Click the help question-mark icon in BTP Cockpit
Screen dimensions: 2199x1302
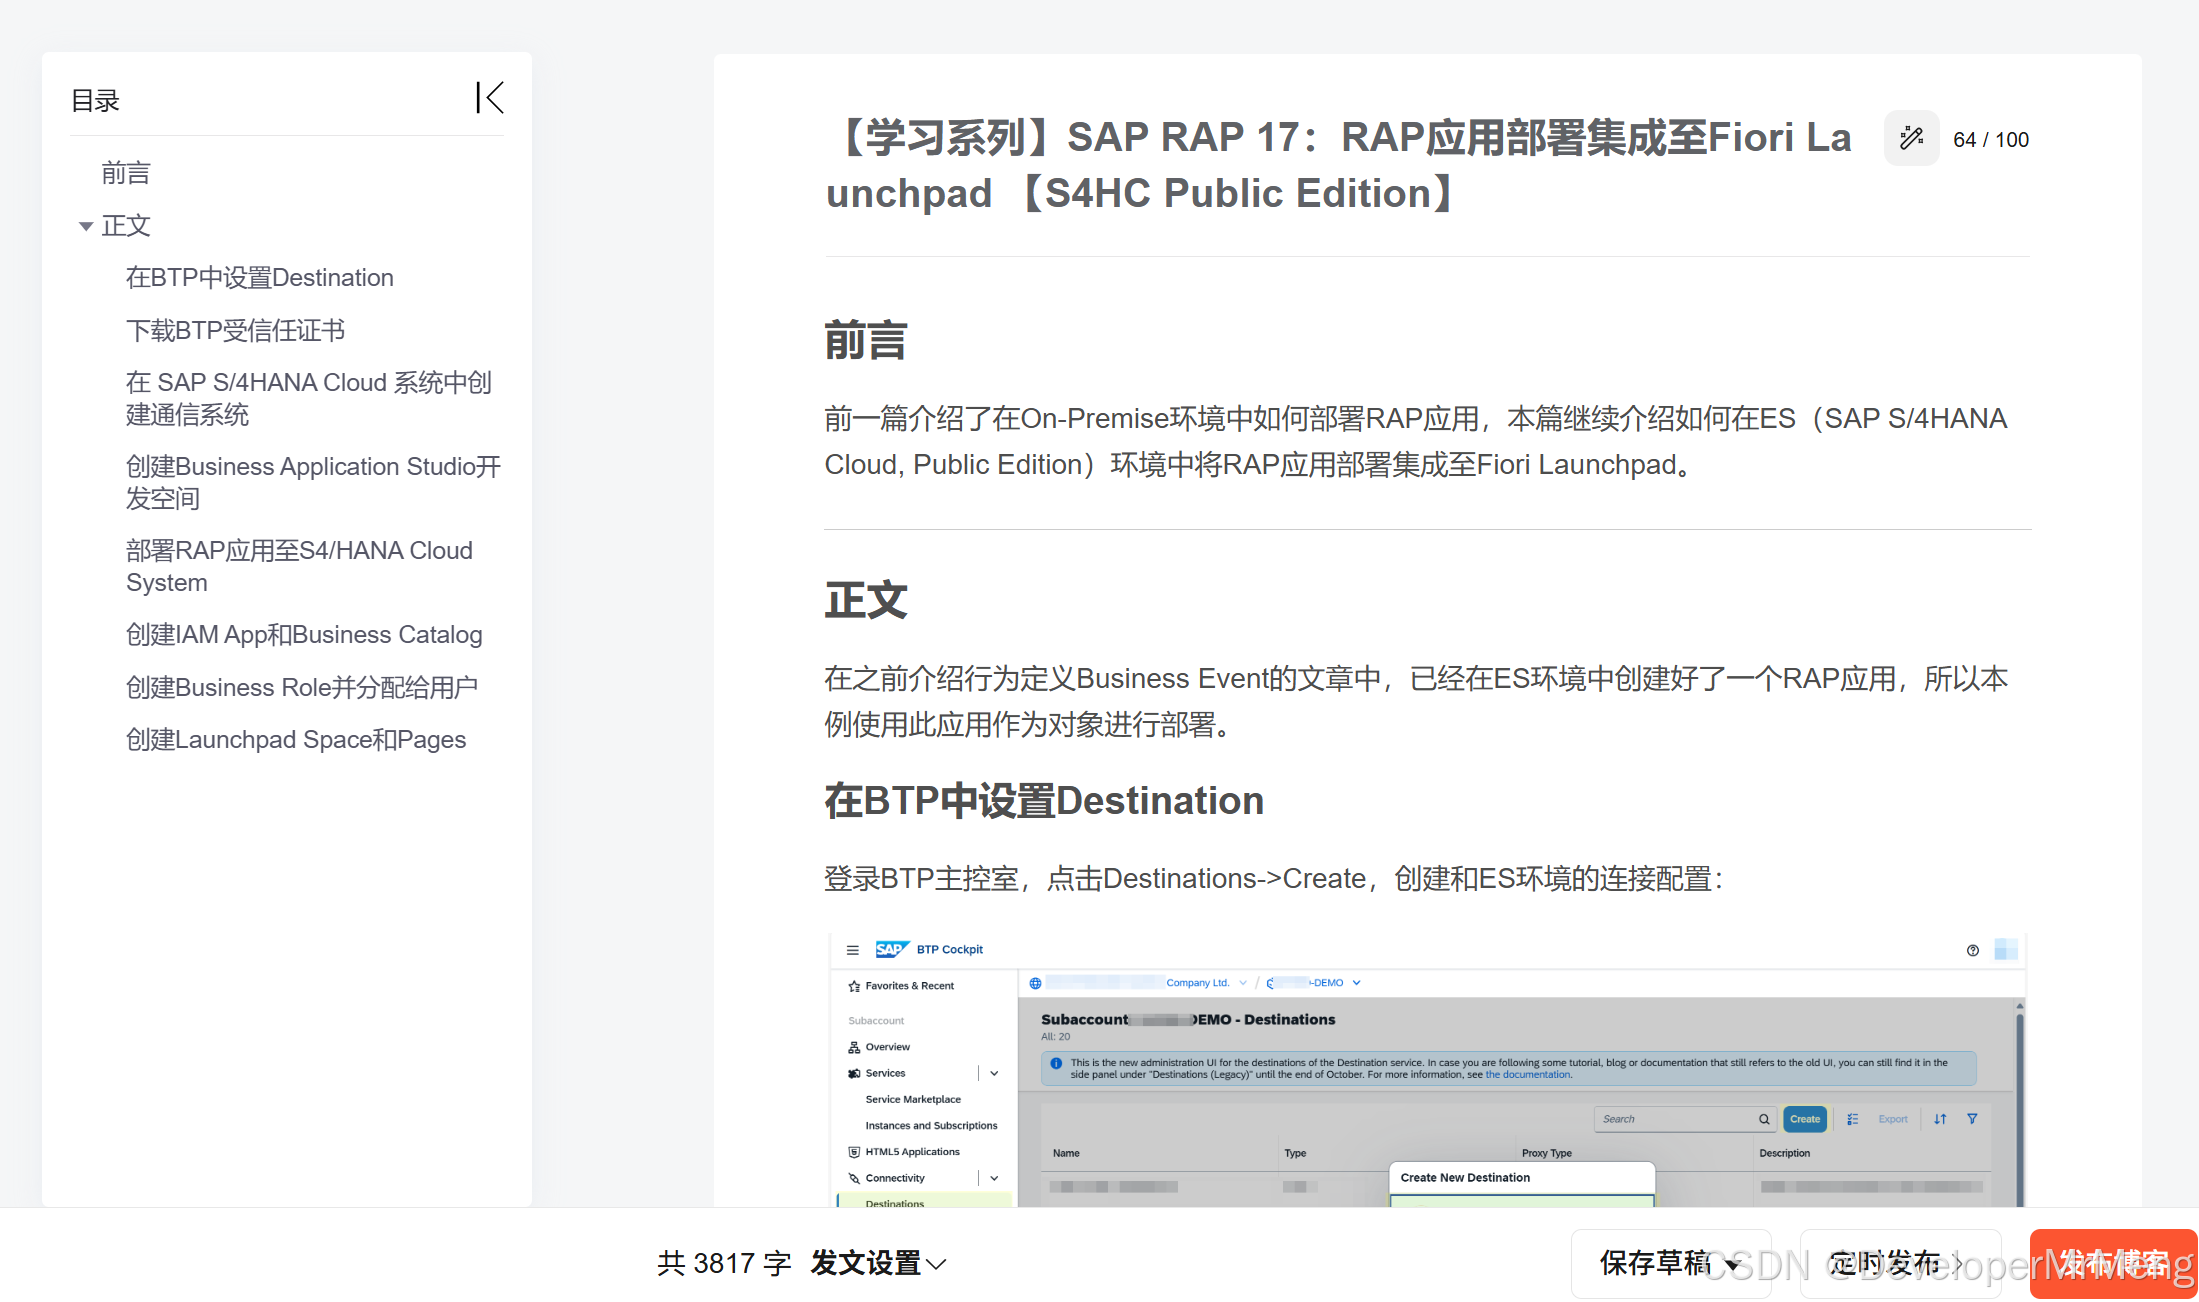pyautogui.click(x=1972, y=950)
